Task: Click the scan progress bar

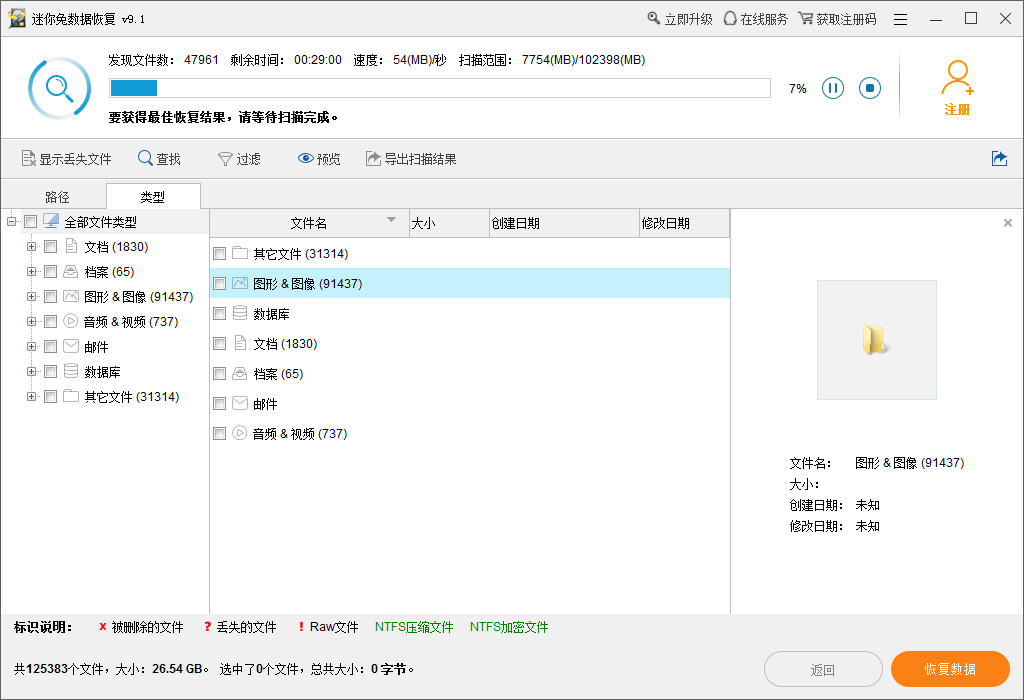Action: click(440, 88)
